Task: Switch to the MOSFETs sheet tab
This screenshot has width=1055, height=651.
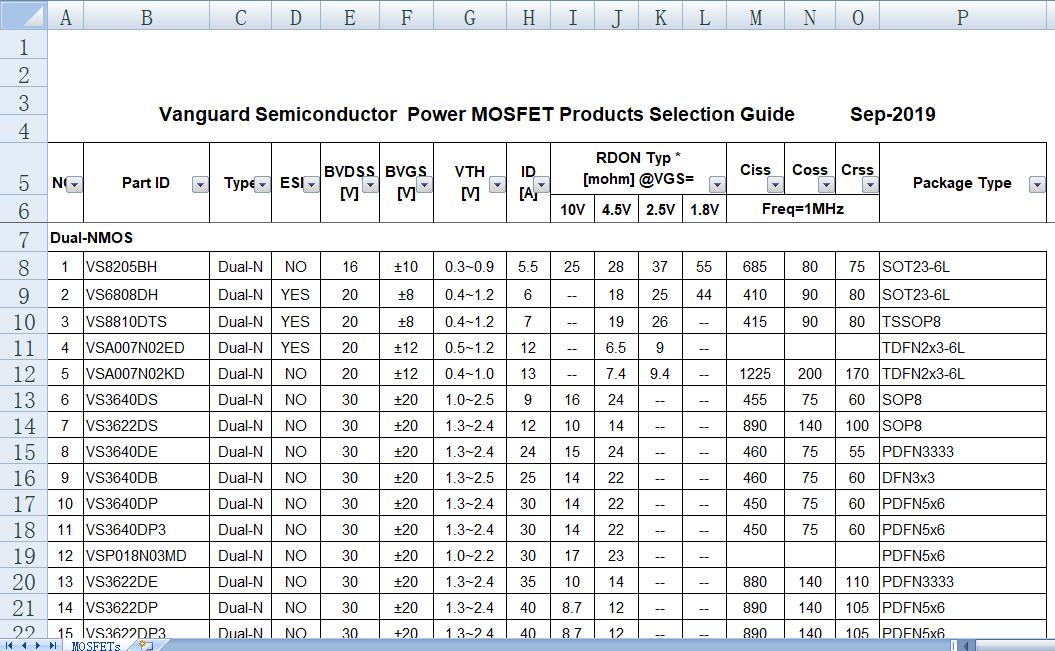Action: coord(96,646)
